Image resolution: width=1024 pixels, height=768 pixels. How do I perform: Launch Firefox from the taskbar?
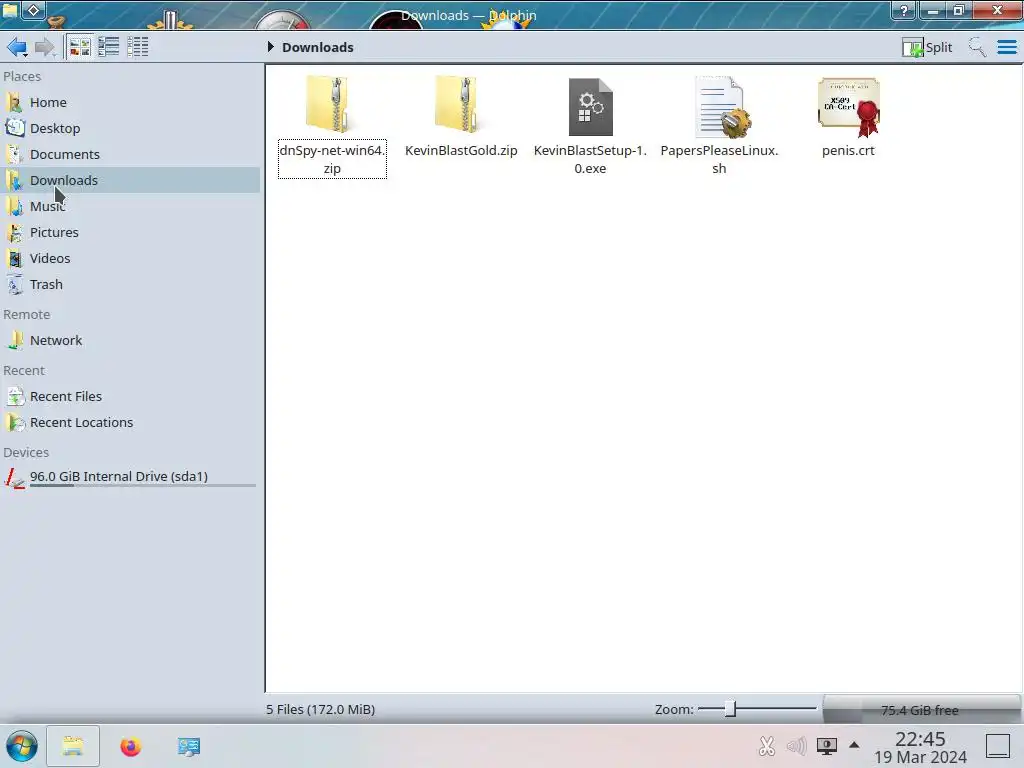(131, 746)
